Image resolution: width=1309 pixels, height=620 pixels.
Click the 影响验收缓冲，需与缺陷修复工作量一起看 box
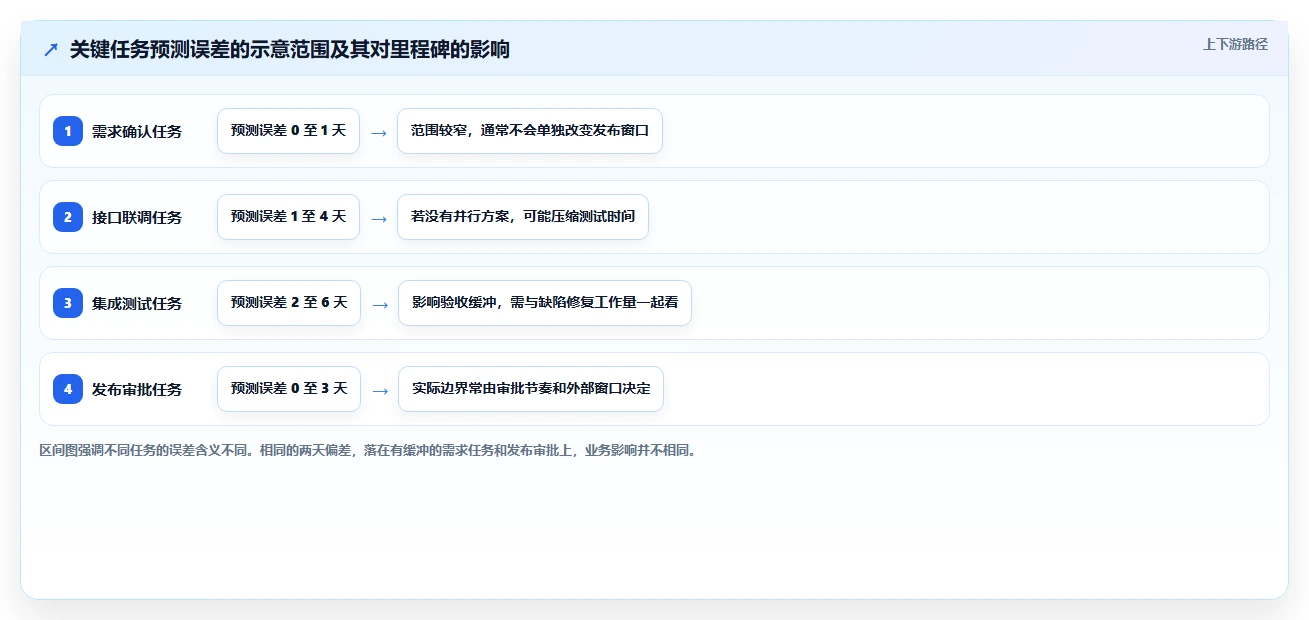pyautogui.click(x=545, y=303)
